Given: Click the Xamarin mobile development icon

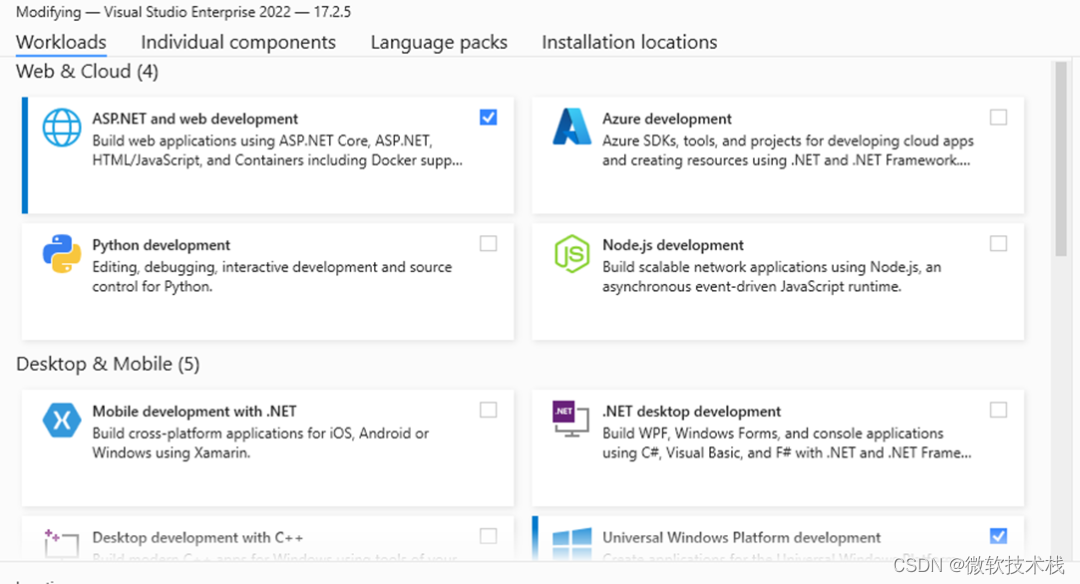Looking at the screenshot, I should [62, 419].
